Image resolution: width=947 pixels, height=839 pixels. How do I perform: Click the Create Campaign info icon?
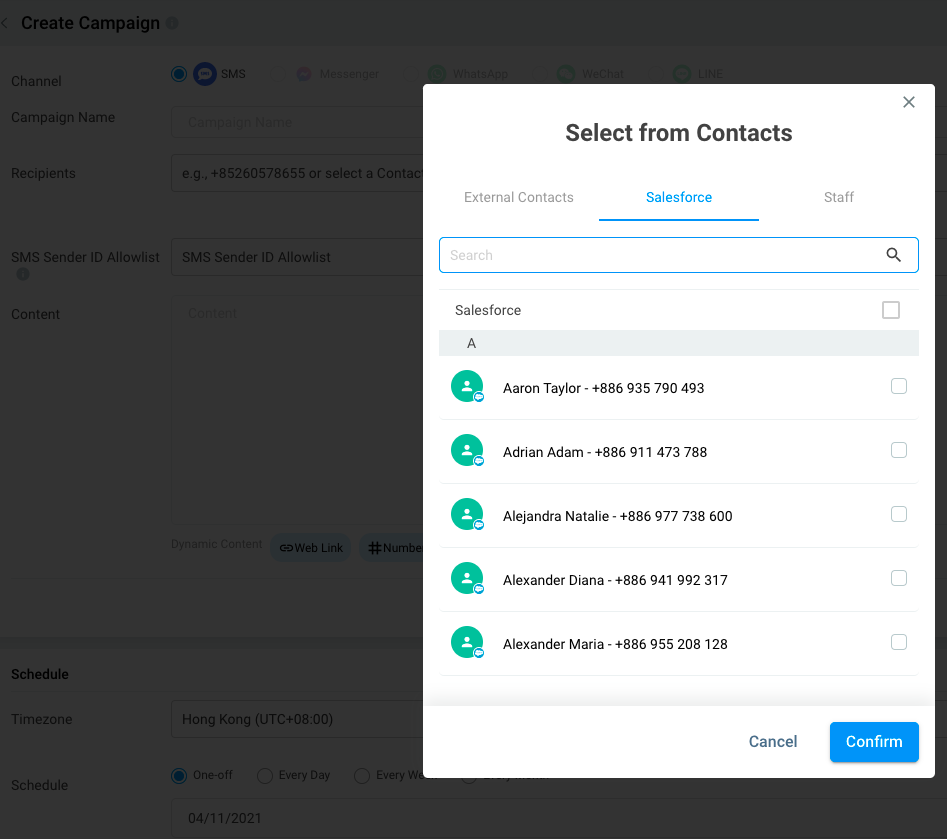coord(172,23)
